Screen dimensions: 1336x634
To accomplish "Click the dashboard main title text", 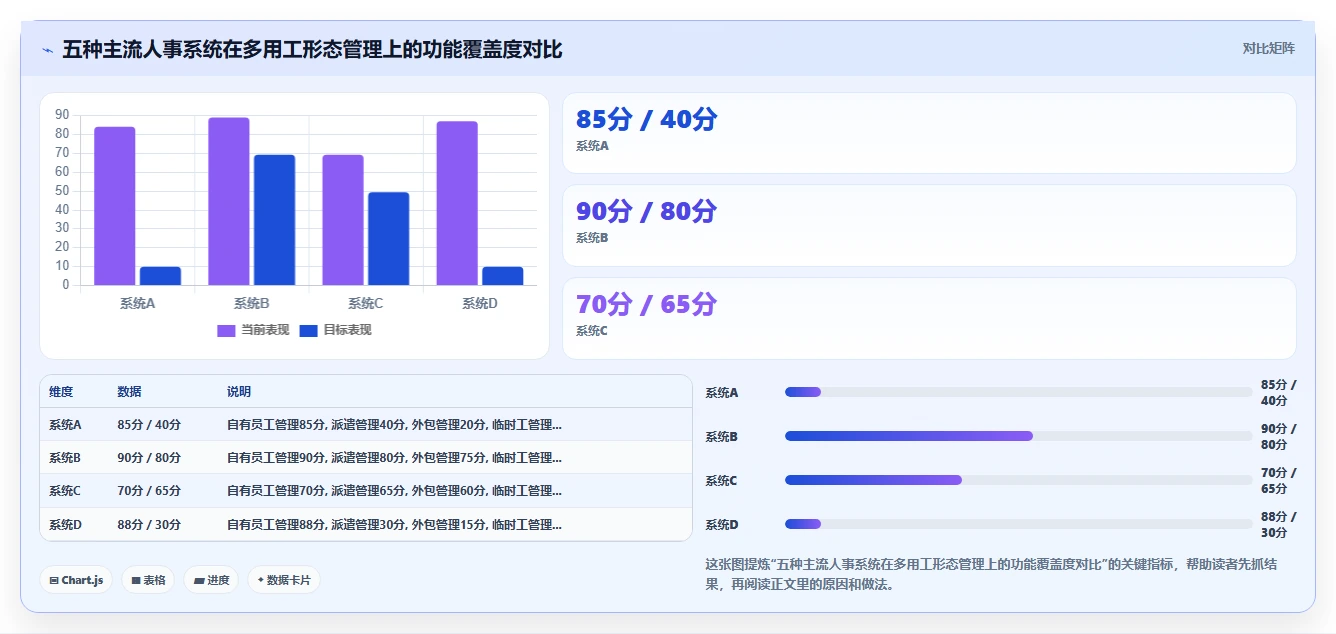I will coord(312,49).
